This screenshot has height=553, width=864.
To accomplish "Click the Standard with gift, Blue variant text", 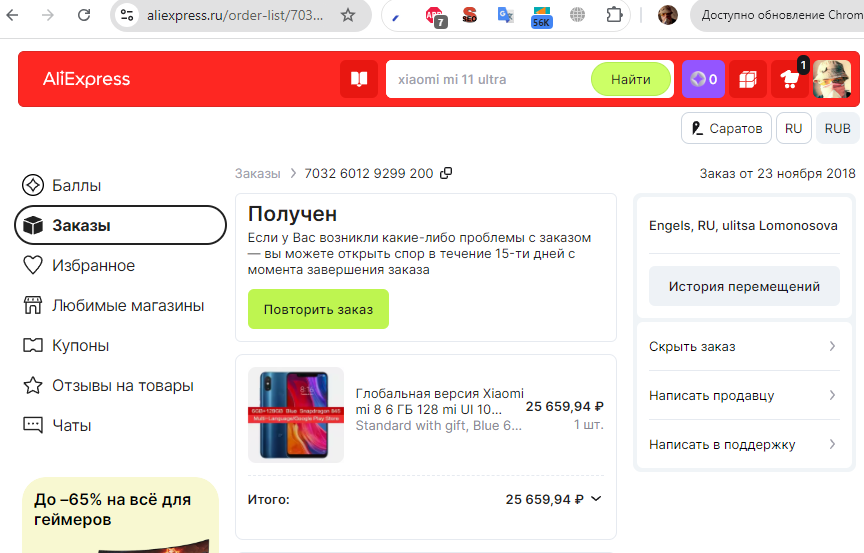I will pos(439,425).
